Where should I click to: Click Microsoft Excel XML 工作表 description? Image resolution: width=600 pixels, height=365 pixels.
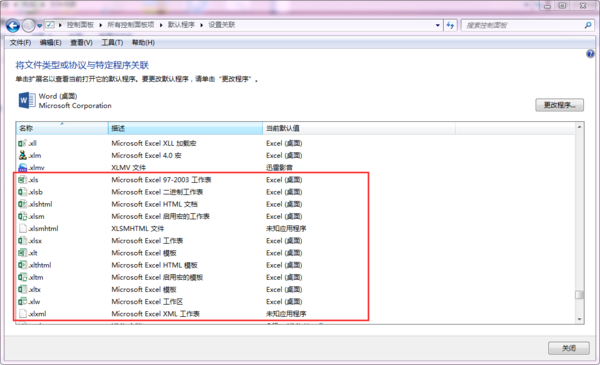tap(155, 314)
